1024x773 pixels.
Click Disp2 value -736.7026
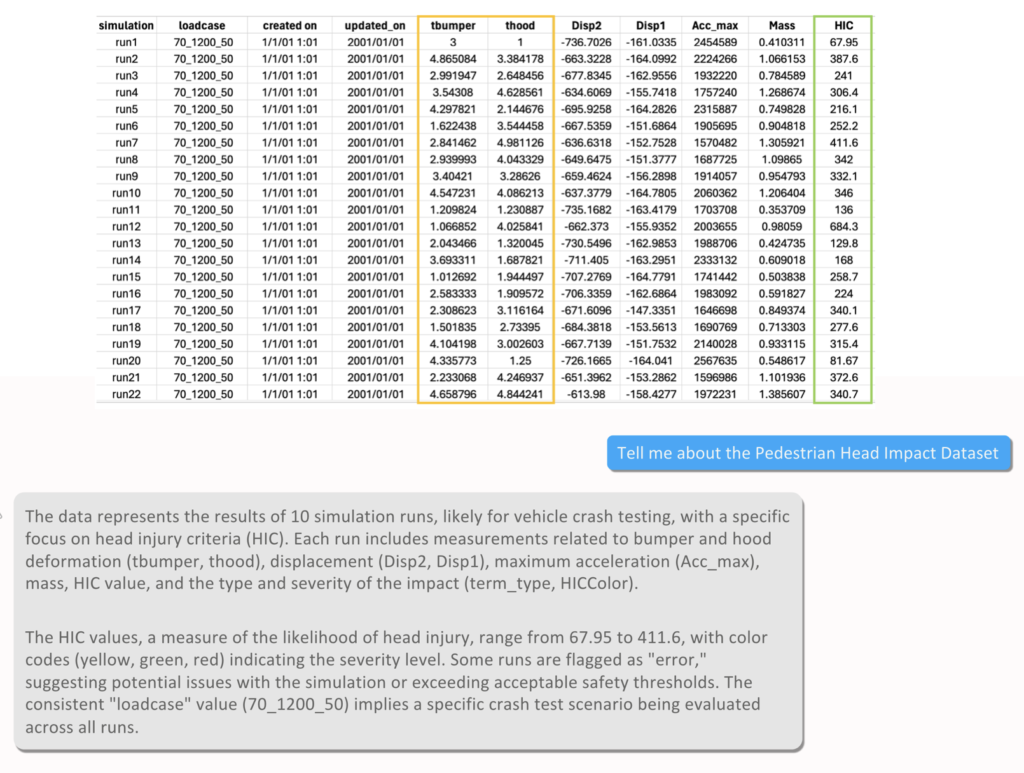586,42
